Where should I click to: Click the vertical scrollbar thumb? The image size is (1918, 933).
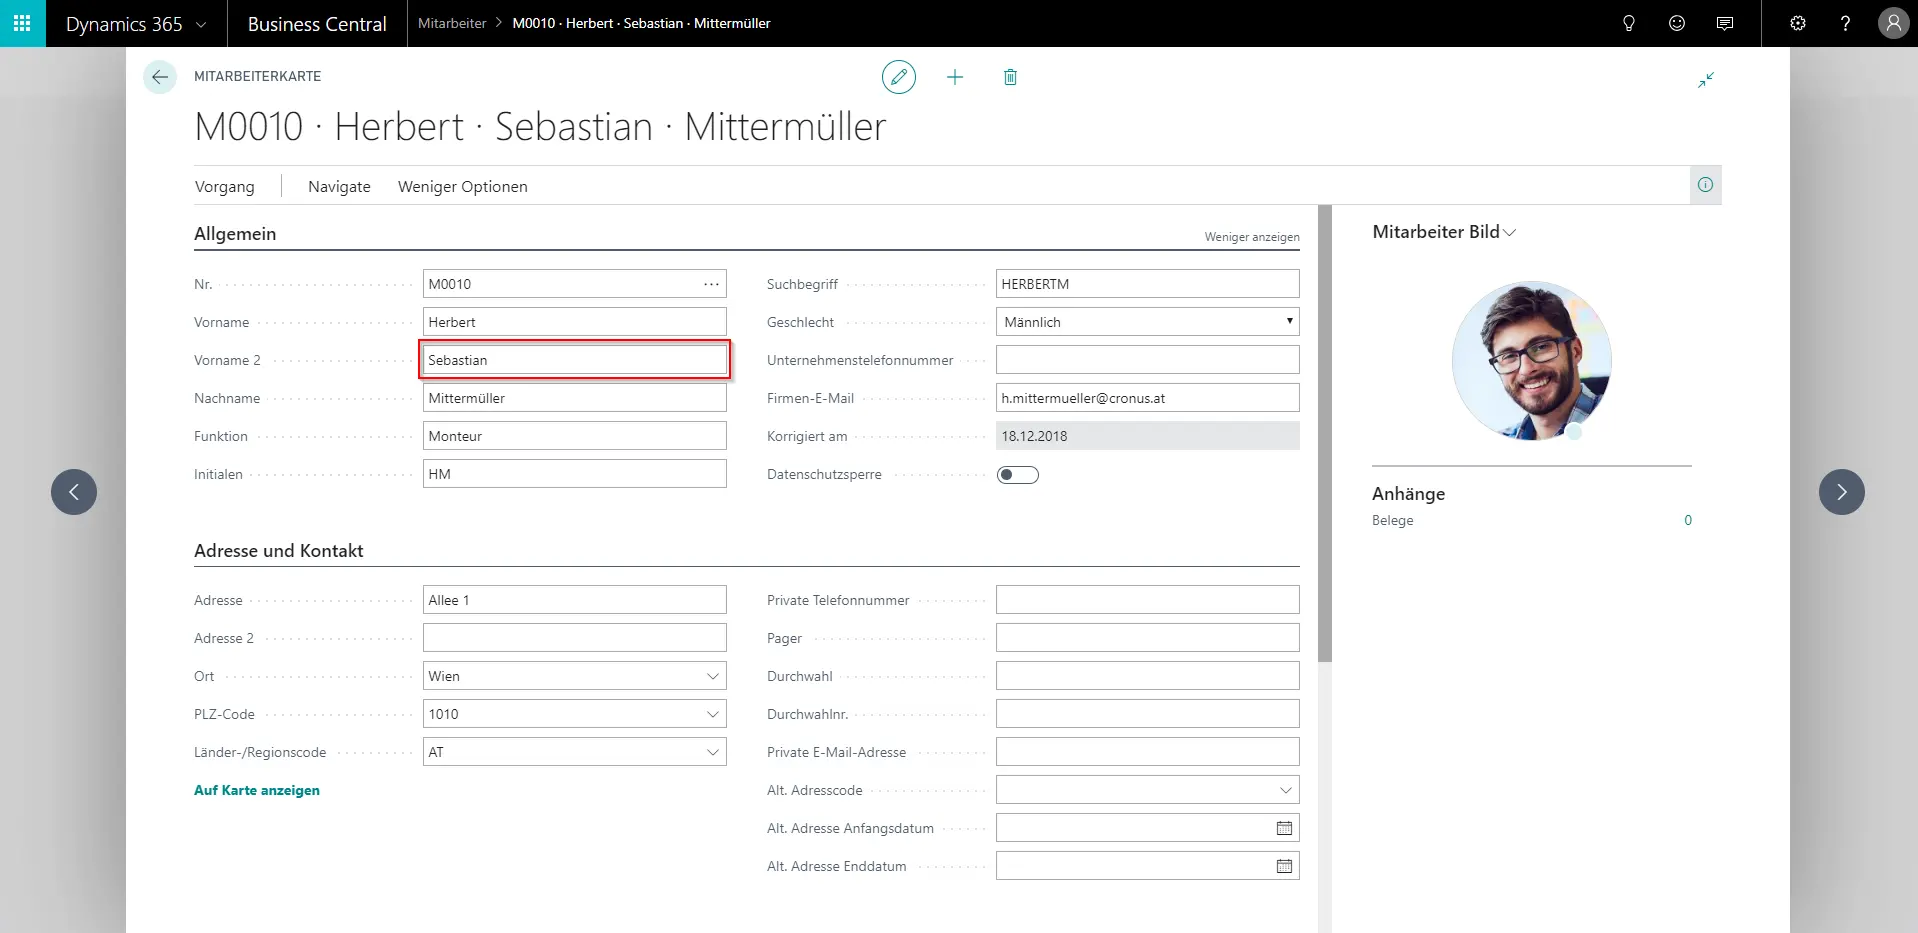click(x=1325, y=434)
